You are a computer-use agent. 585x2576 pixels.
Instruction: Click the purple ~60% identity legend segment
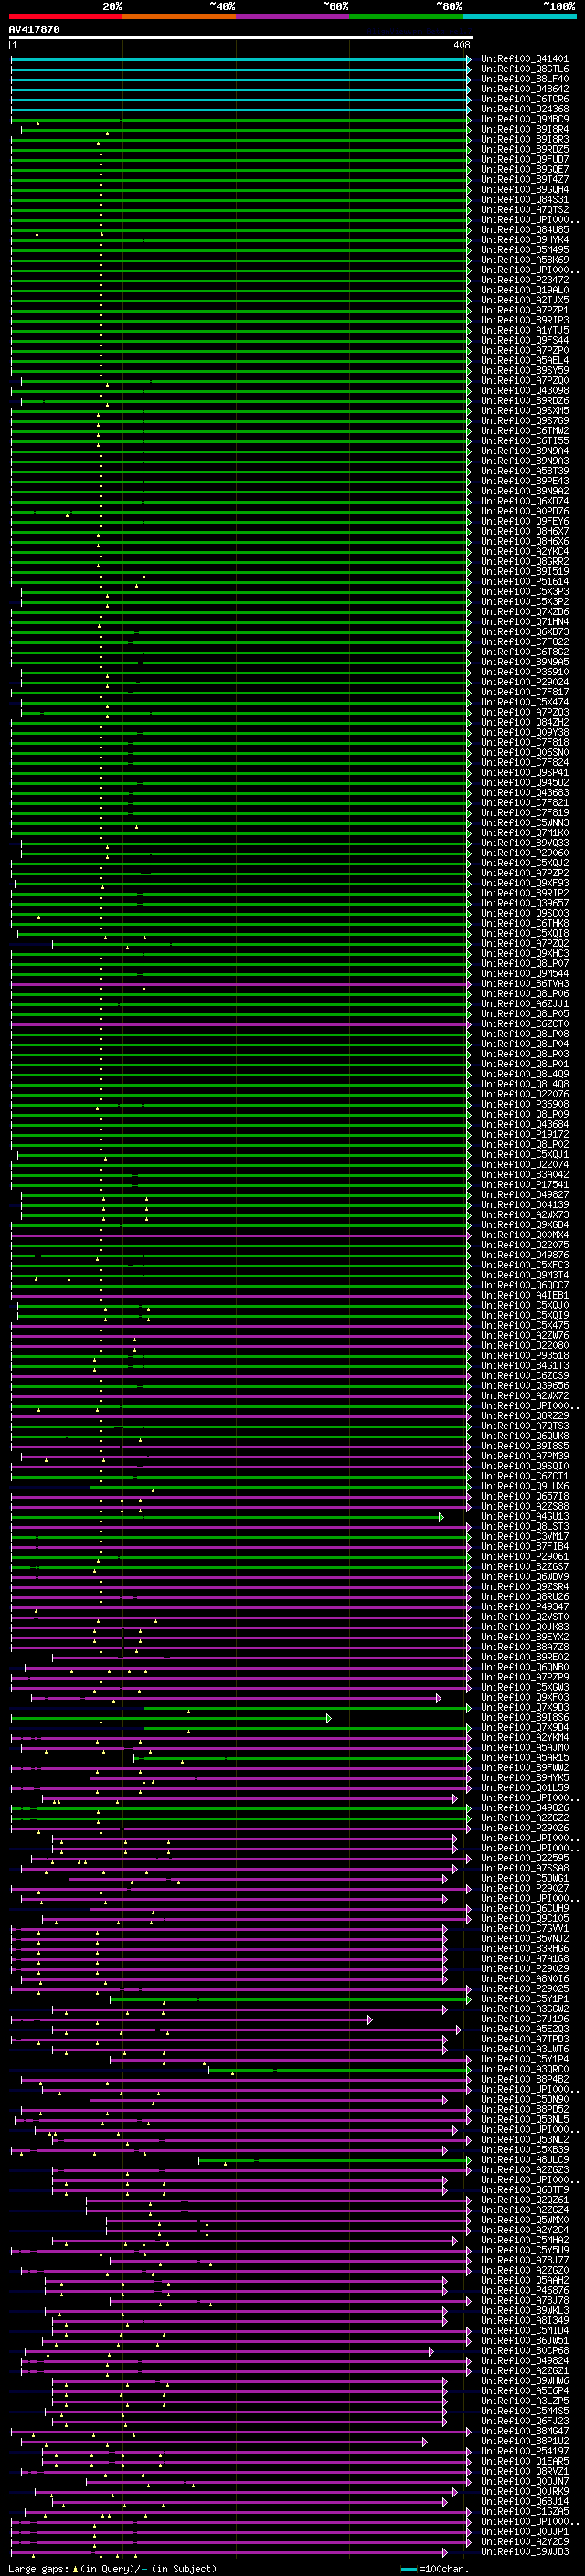(x=292, y=16)
